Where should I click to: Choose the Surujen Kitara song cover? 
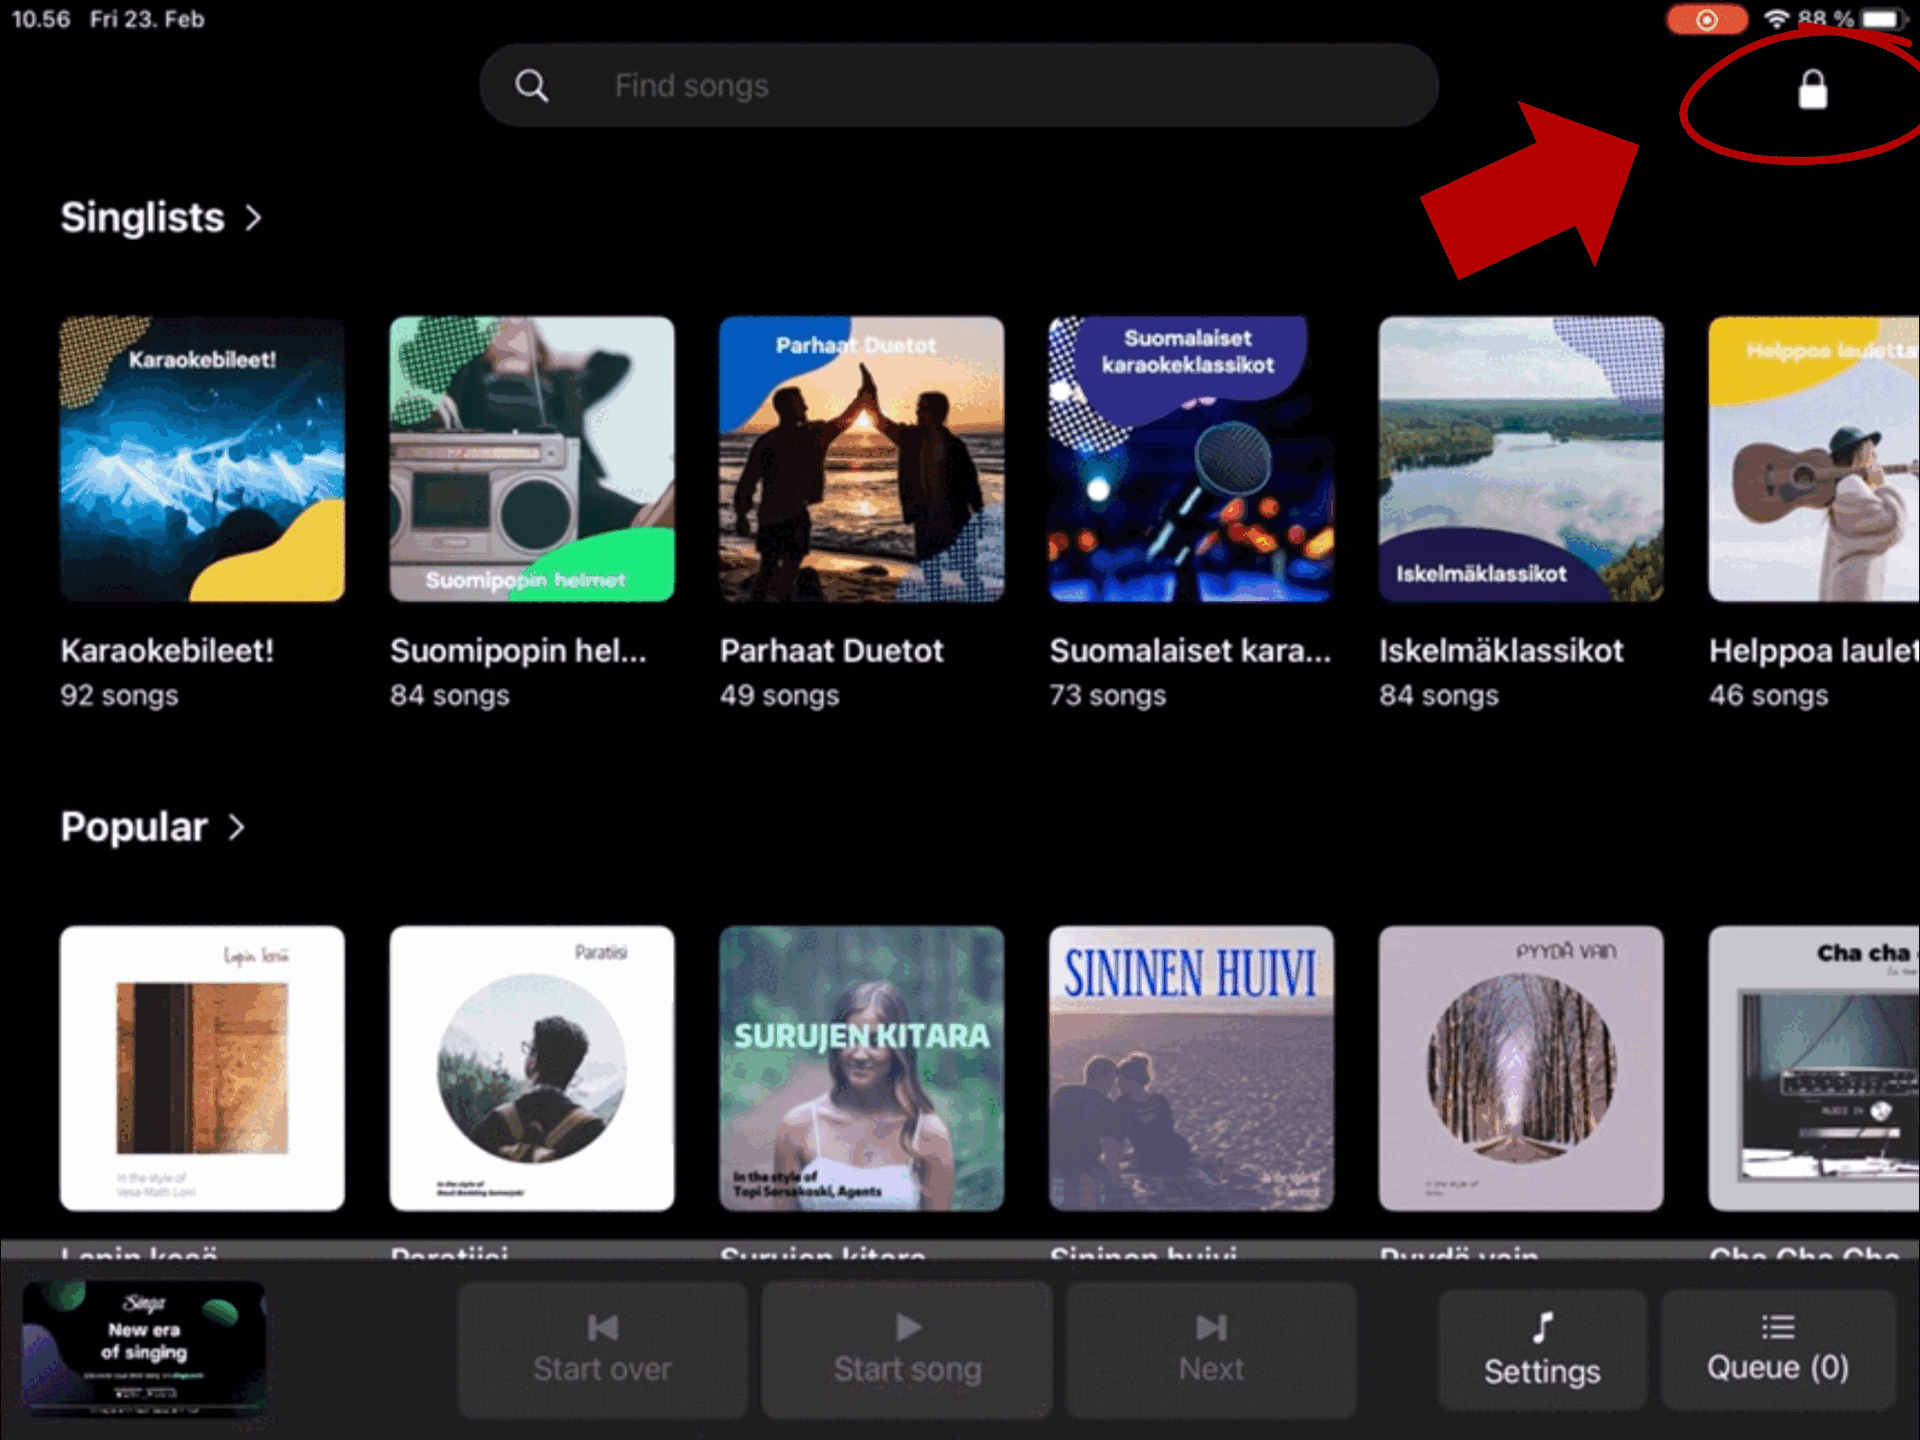point(861,1068)
